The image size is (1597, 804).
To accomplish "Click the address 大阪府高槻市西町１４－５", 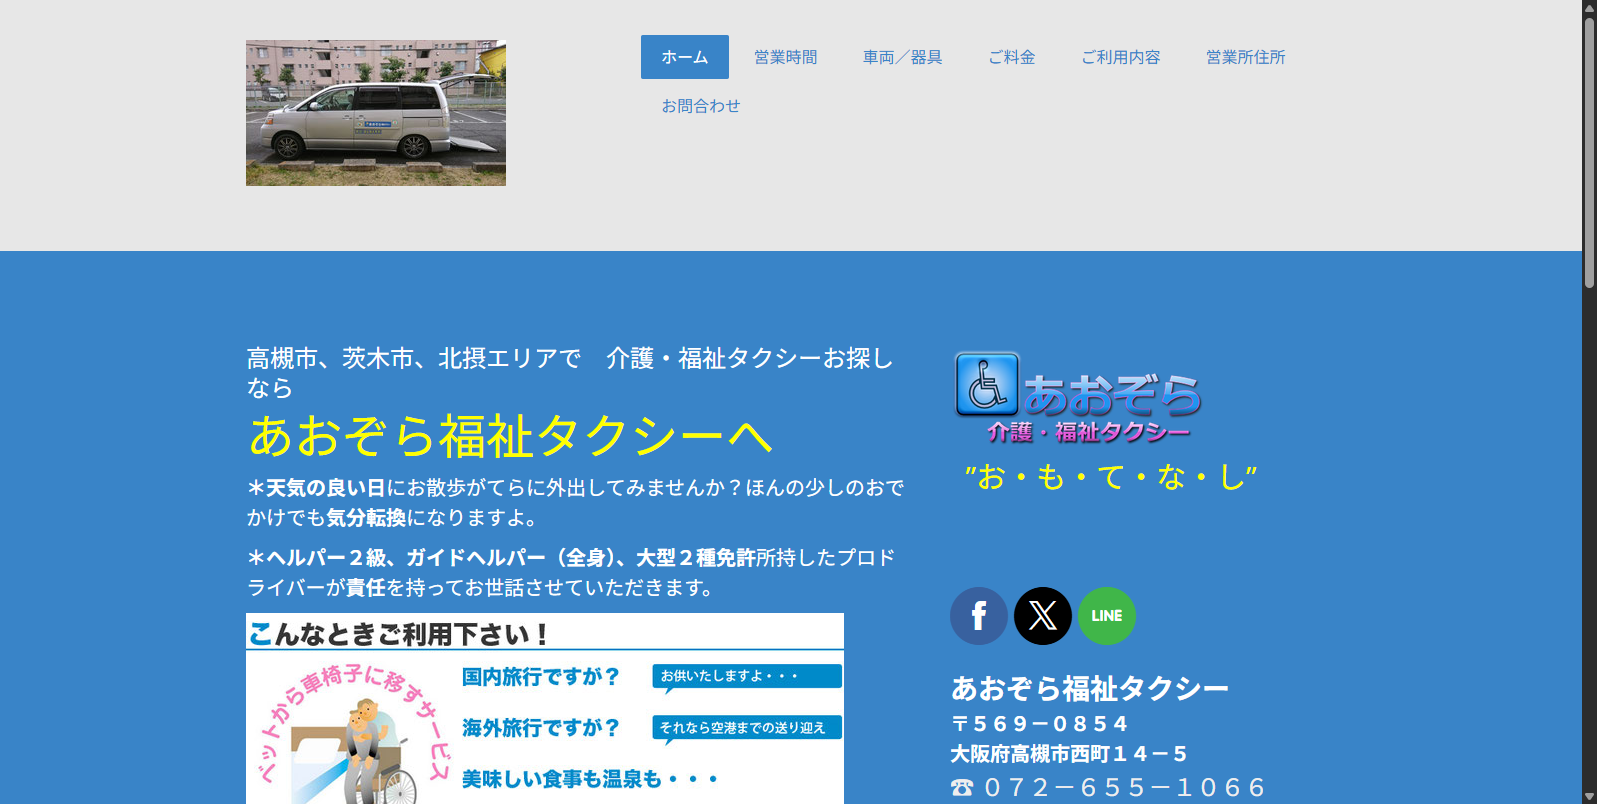I will point(1069,754).
